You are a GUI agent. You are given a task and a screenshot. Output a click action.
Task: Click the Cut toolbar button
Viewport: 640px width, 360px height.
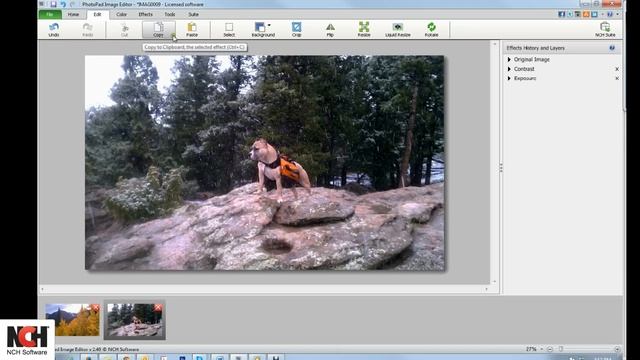click(x=124, y=29)
